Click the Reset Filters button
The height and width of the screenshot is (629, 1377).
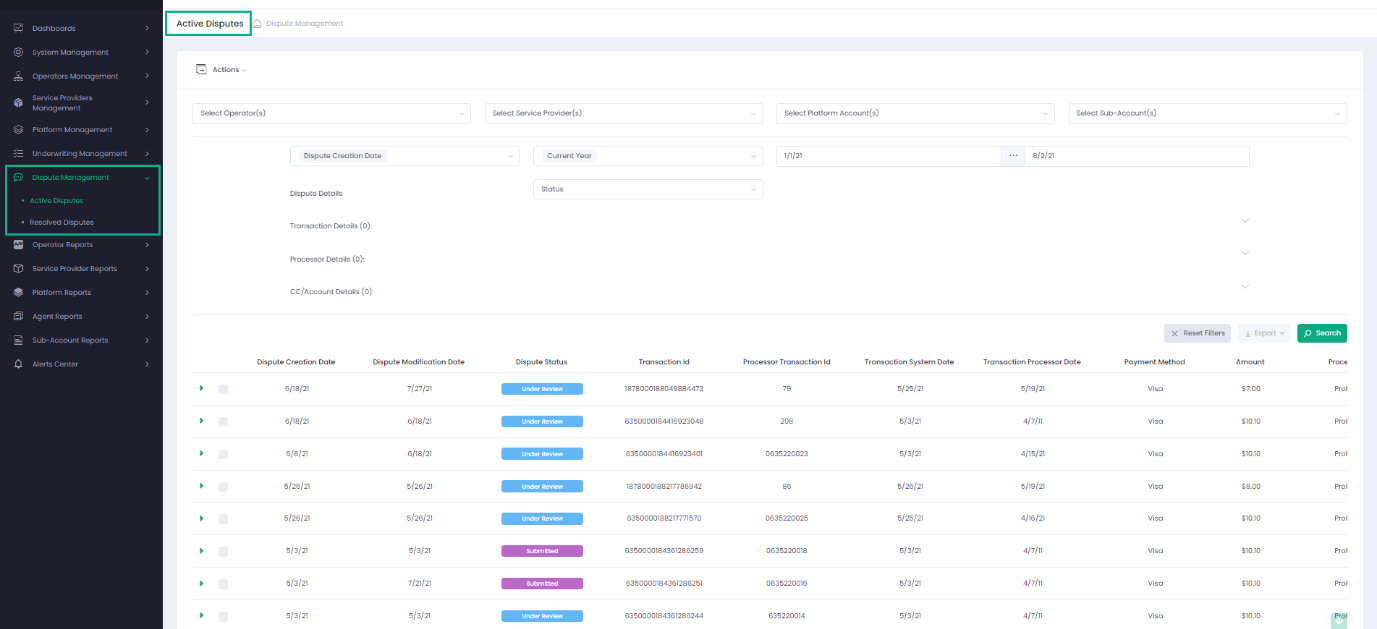point(1197,333)
